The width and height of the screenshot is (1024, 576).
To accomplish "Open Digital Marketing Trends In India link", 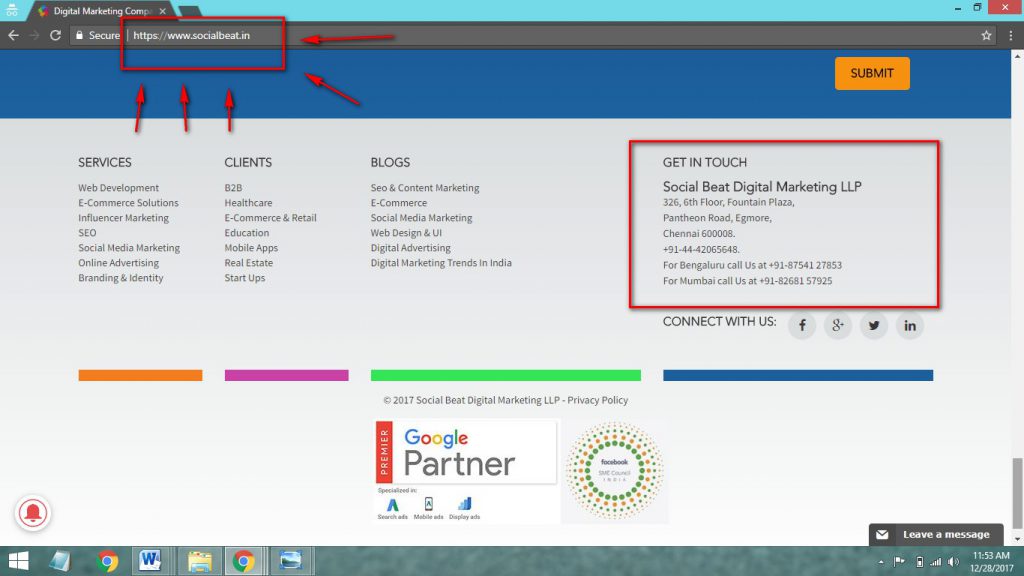I will [x=441, y=263].
